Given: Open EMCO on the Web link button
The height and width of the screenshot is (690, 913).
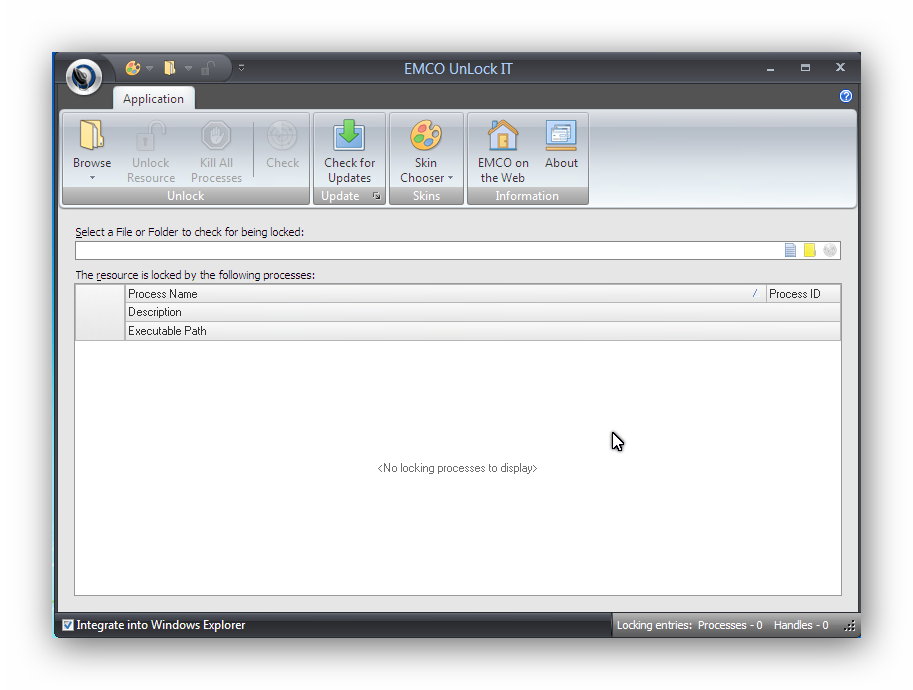Looking at the screenshot, I should pyautogui.click(x=503, y=152).
